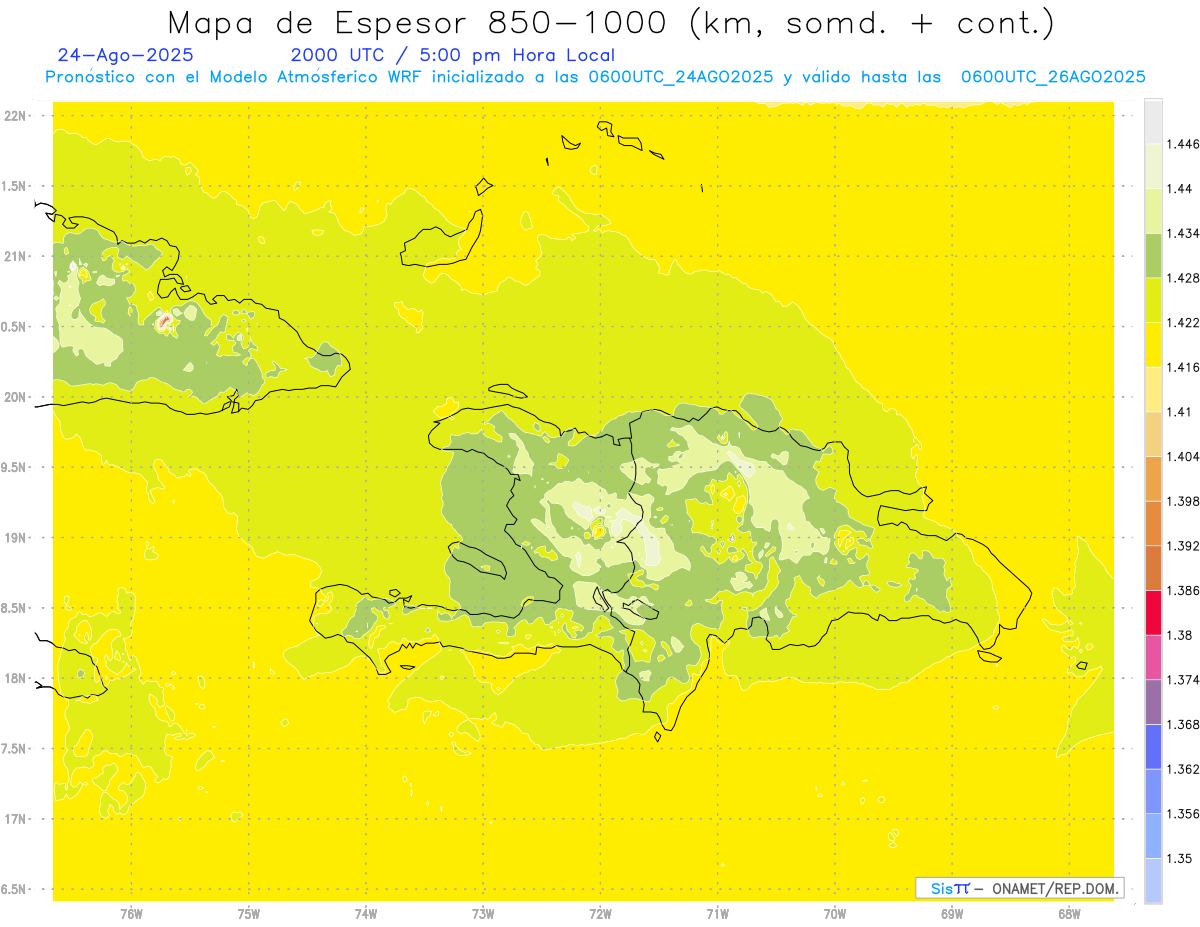1200x927 pixels.
Task: Click the legend value '1.428'
Action: point(1183,278)
